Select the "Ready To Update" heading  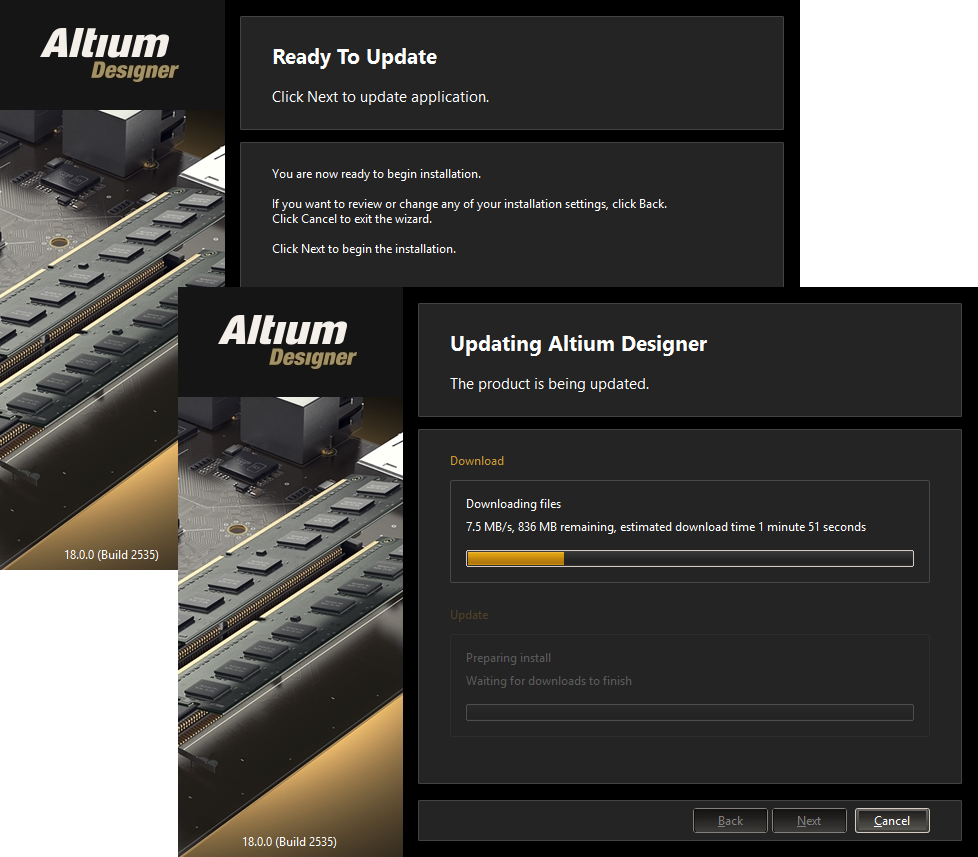point(354,57)
